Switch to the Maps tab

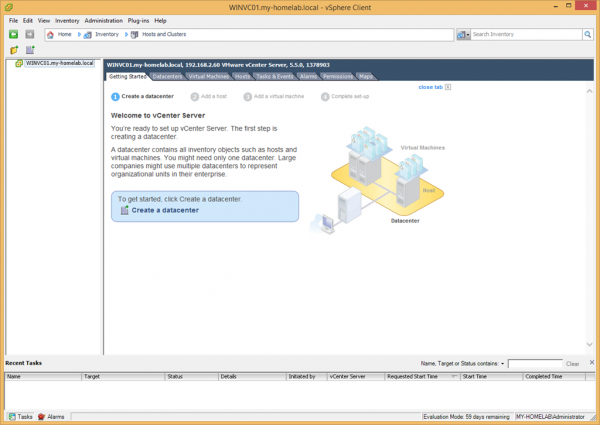pyautogui.click(x=366, y=77)
